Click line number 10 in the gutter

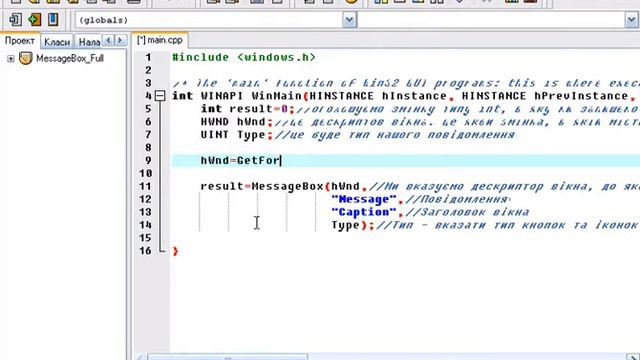pos(145,173)
